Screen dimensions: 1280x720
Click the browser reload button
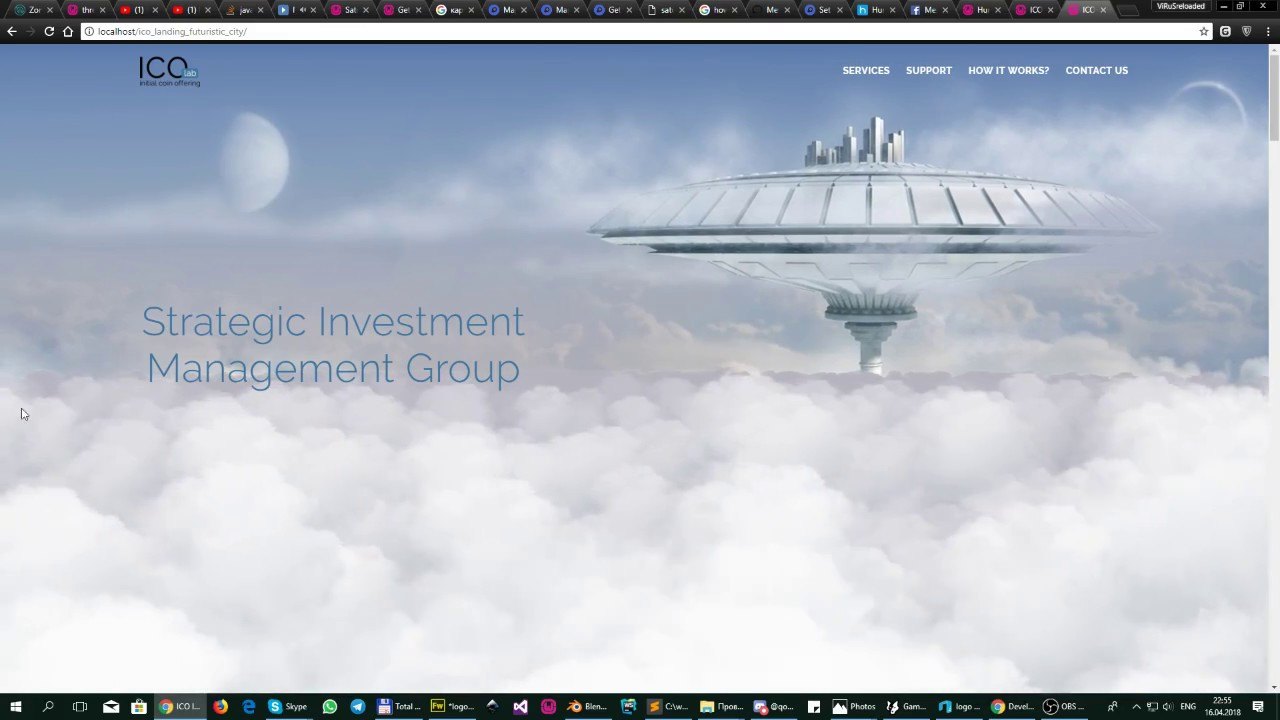tap(49, 31)
